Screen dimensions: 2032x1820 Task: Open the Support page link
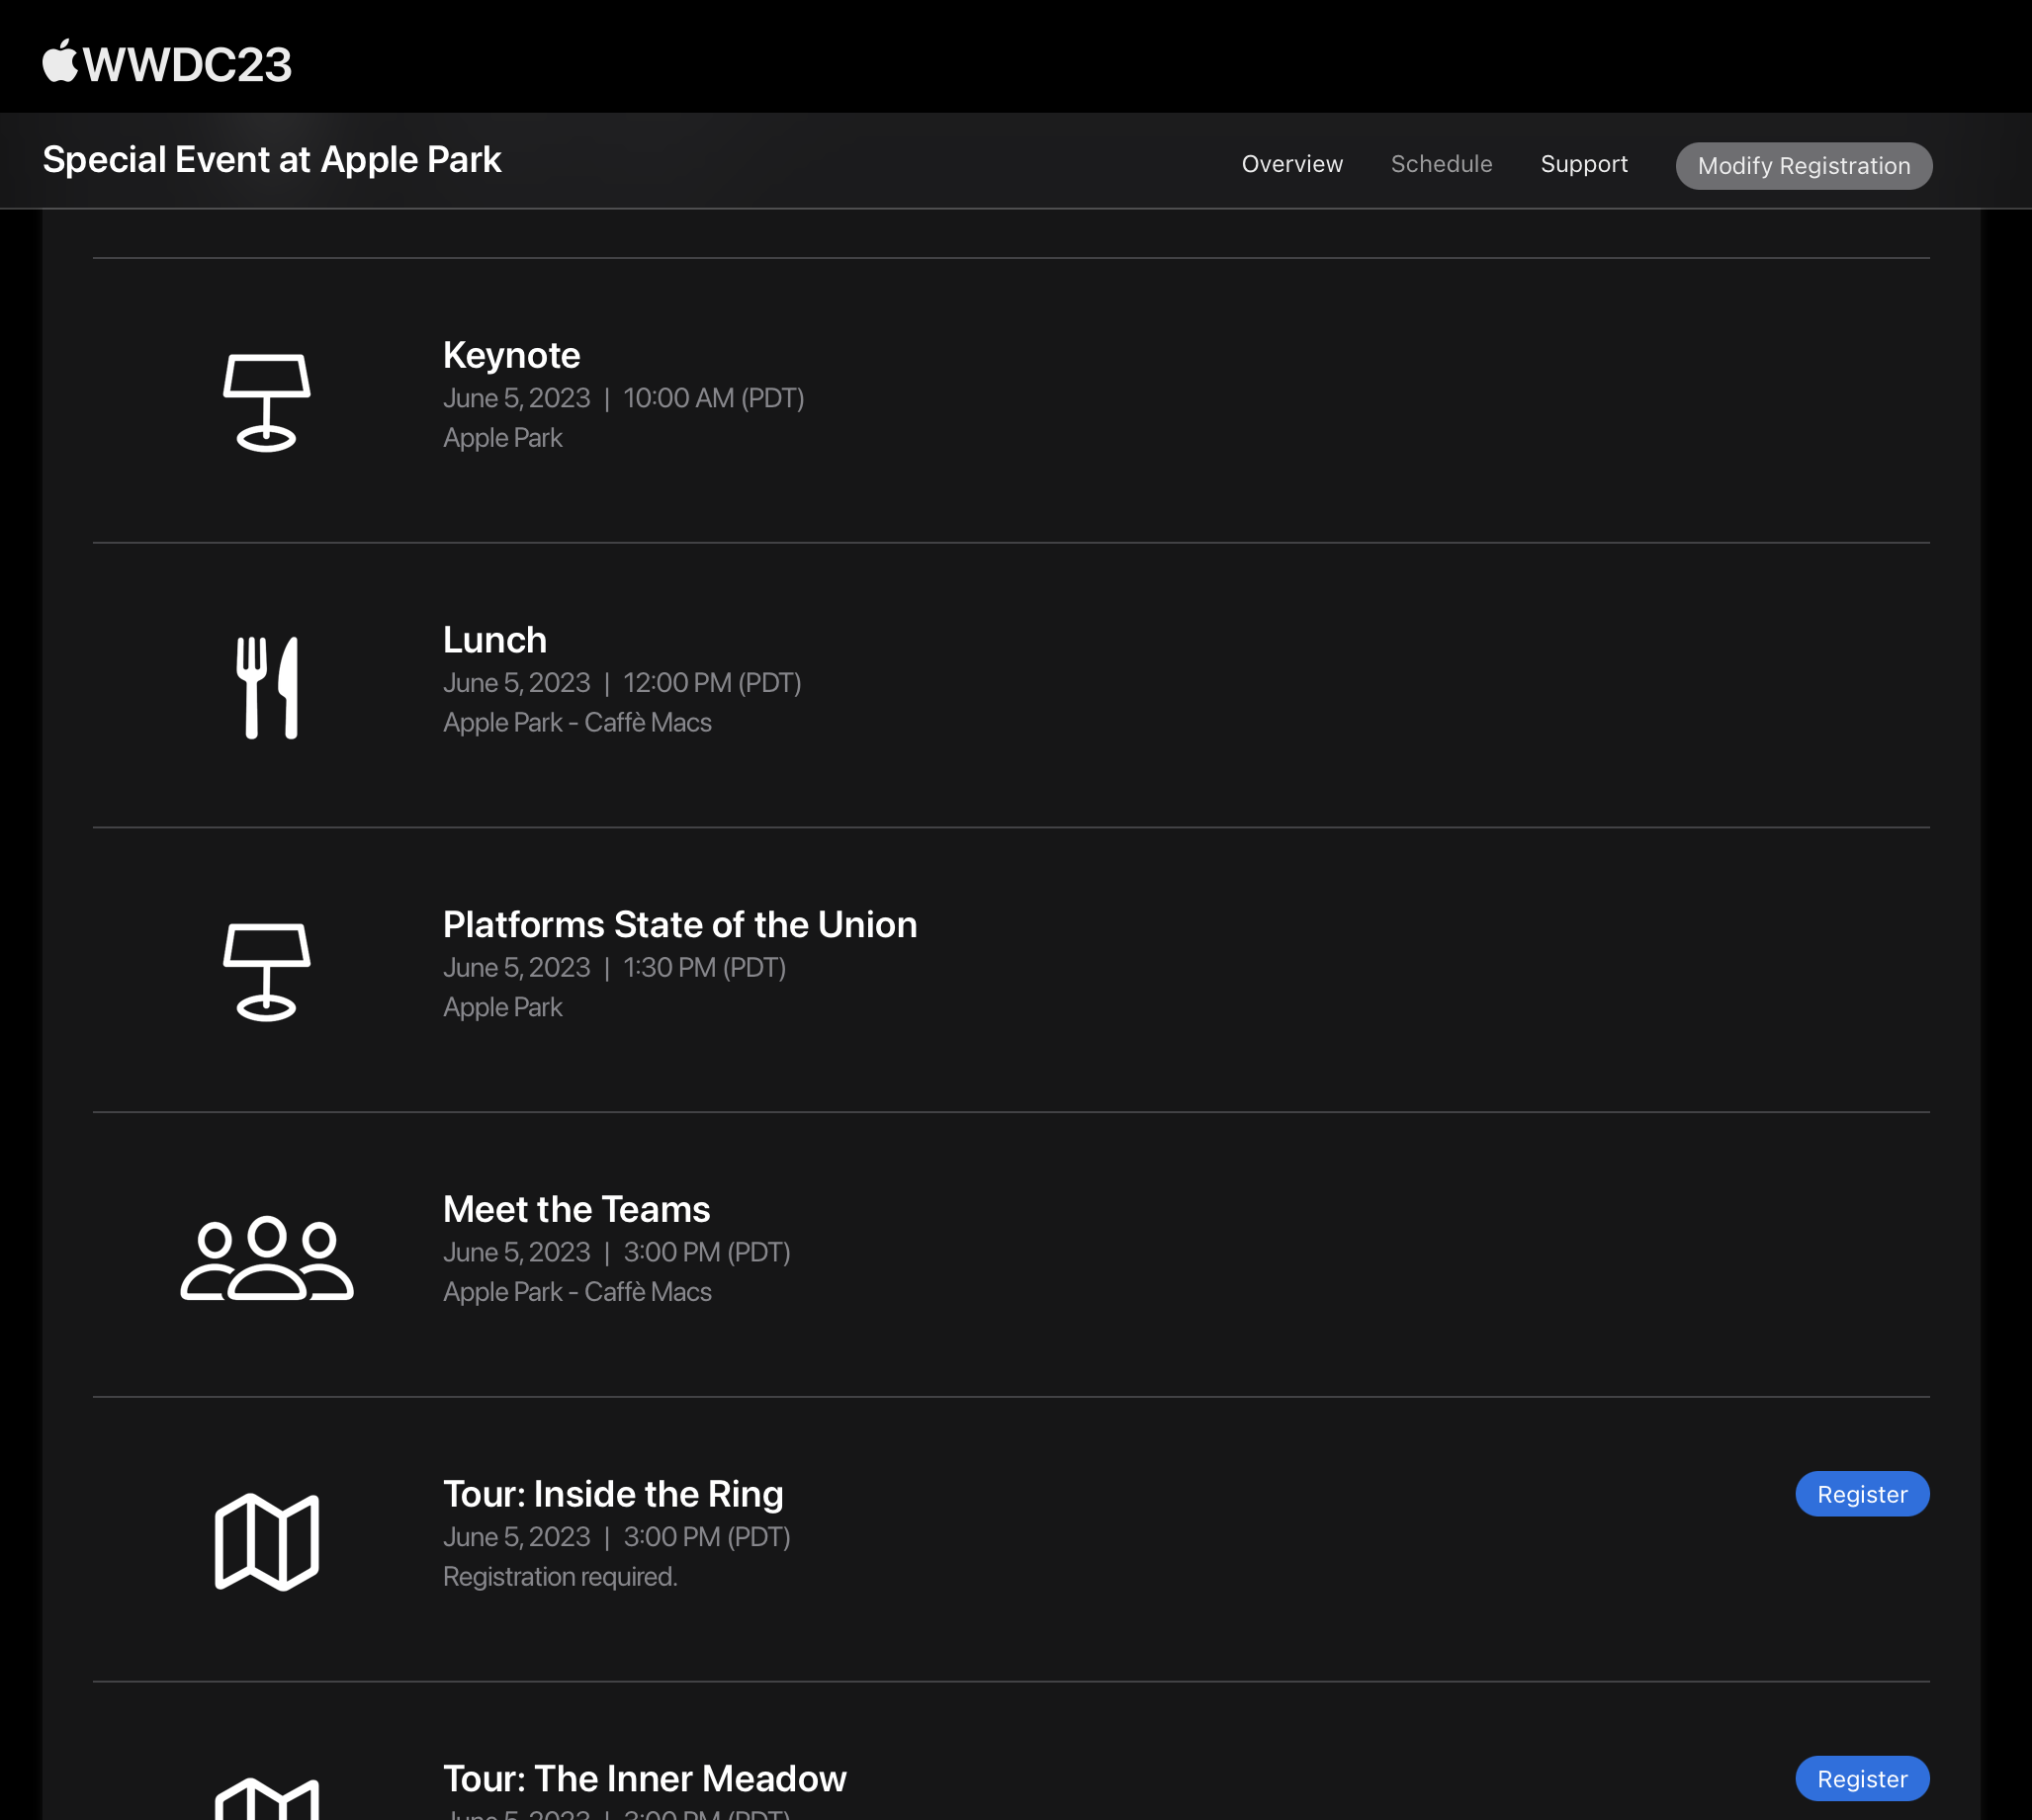[1583, 164]
